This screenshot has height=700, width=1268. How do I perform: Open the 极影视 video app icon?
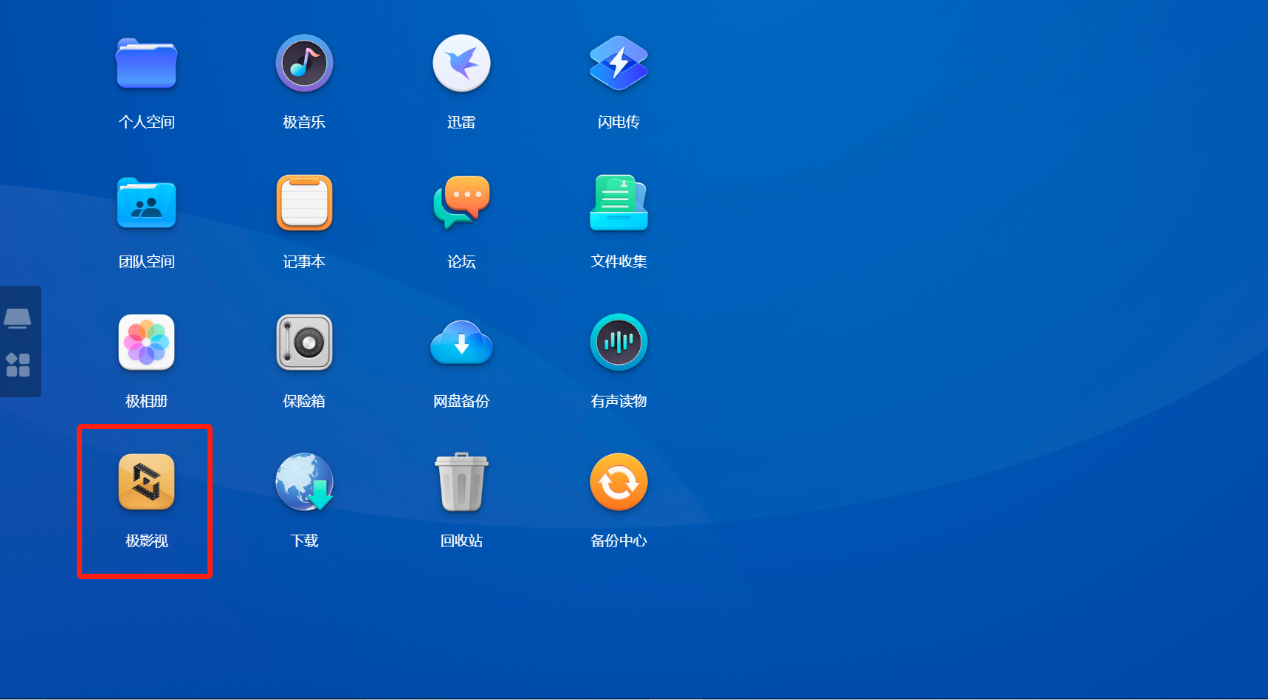[146, 482]
